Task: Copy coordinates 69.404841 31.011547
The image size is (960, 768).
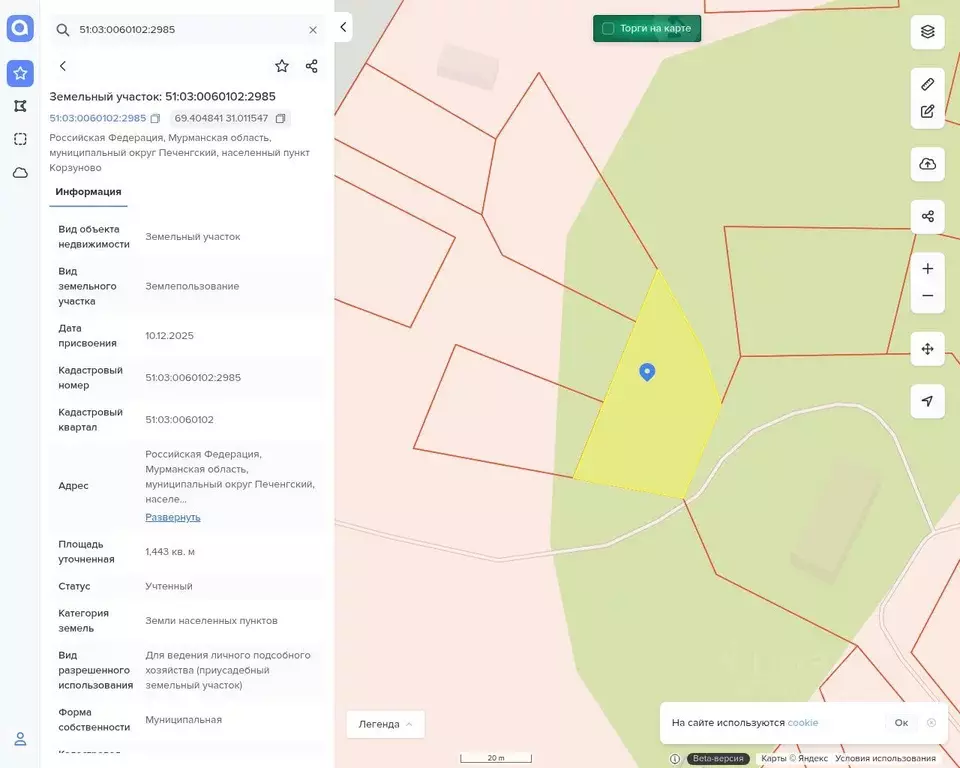Action: [280, 118]
